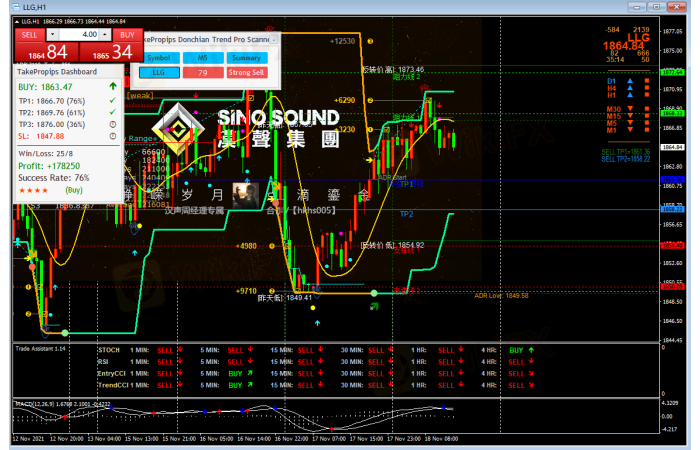Viewport: 700px width, 450px height.
Task: Toggle the LLG symbol button in the scanner
Action: (x=158, y=72)
